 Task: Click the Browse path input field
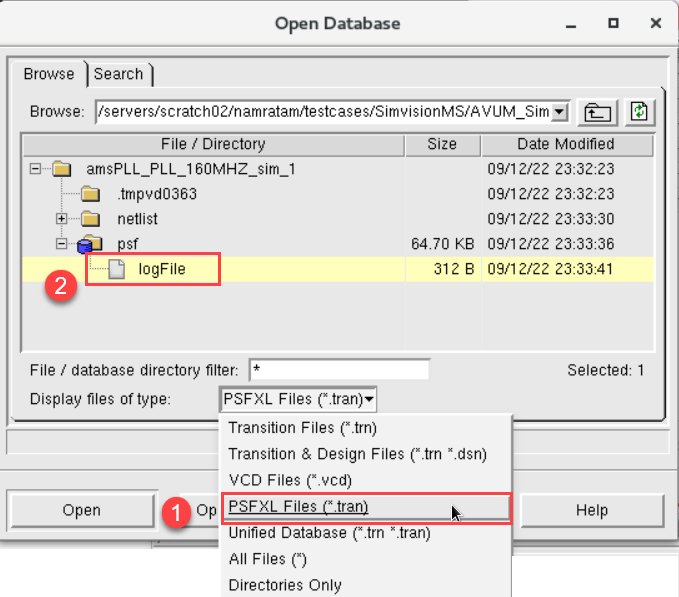click(x=323, y=112)
